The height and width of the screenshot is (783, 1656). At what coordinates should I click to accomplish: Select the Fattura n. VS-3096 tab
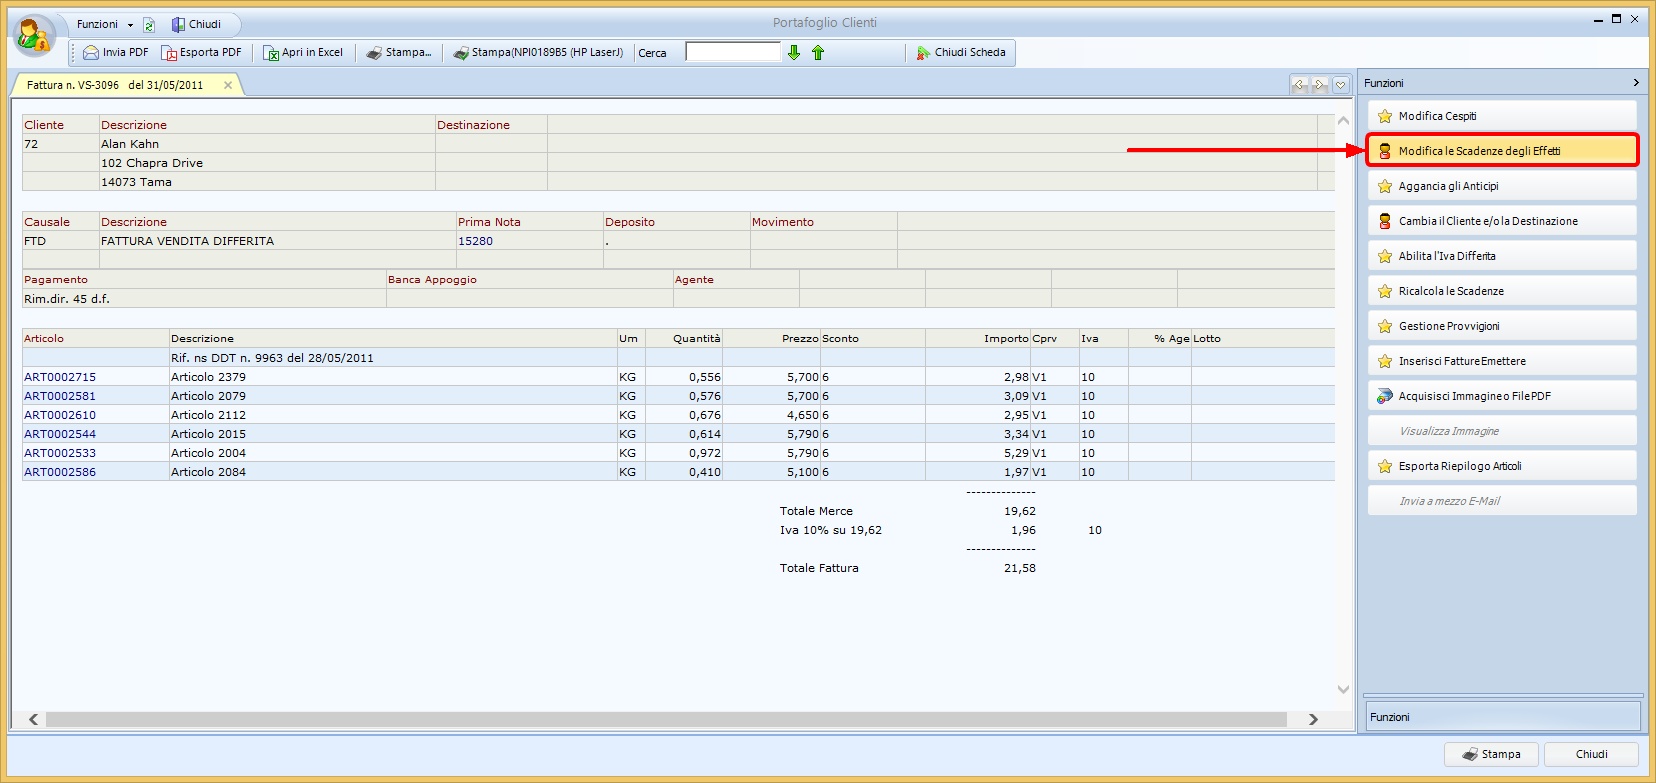click(115, 85)
